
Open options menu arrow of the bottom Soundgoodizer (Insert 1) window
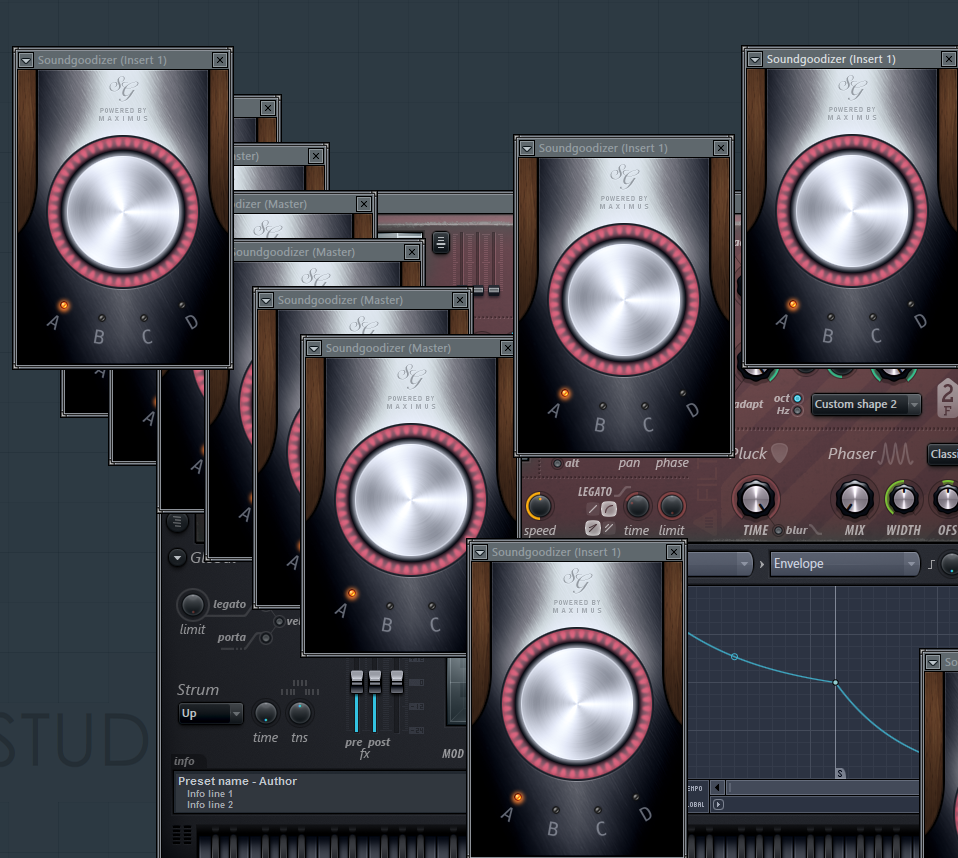point(480,552)
